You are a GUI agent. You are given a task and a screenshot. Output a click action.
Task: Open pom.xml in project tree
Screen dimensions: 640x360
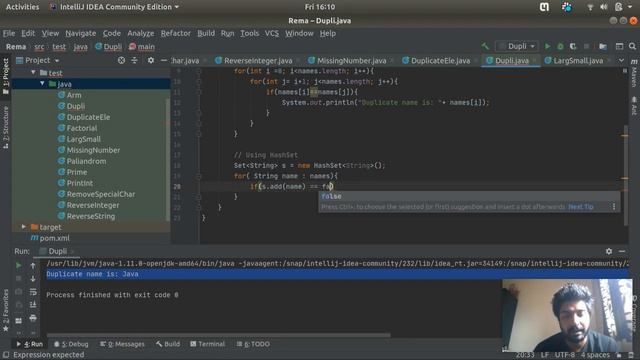click(x=54, y=238)
